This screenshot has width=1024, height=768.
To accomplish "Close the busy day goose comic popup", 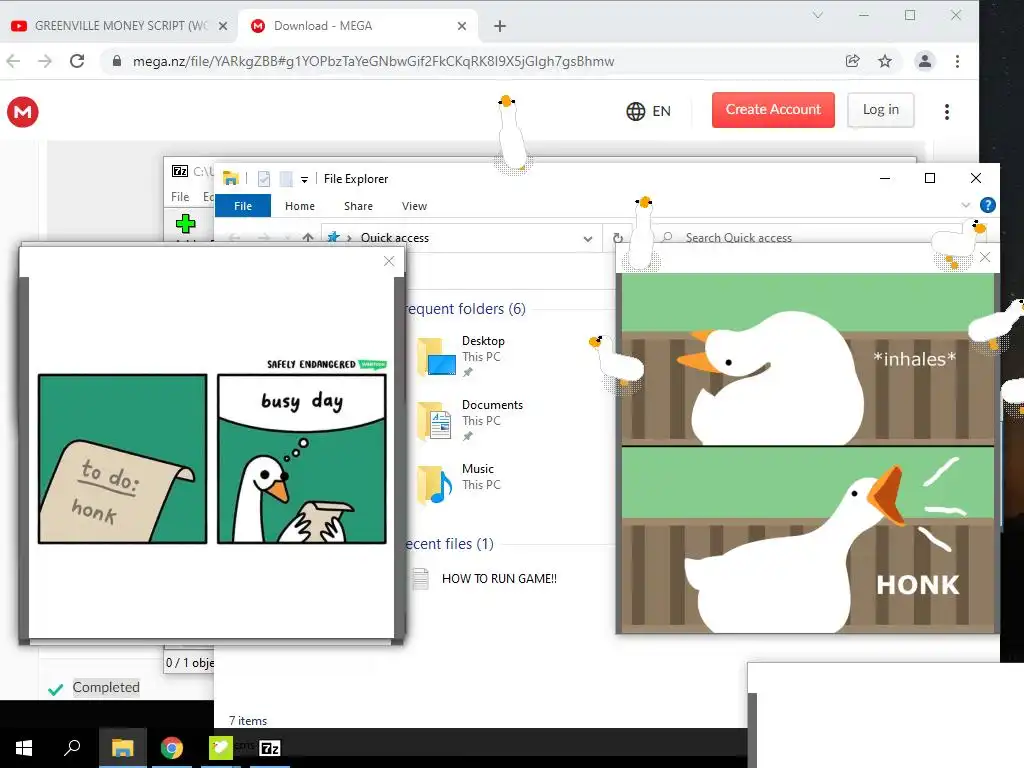I will 389,261.
